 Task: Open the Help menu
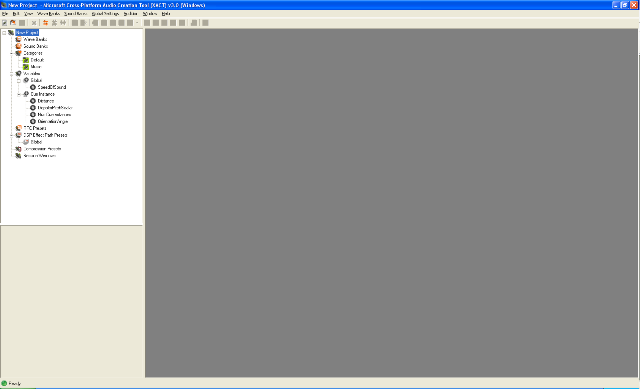pos(166,14)
